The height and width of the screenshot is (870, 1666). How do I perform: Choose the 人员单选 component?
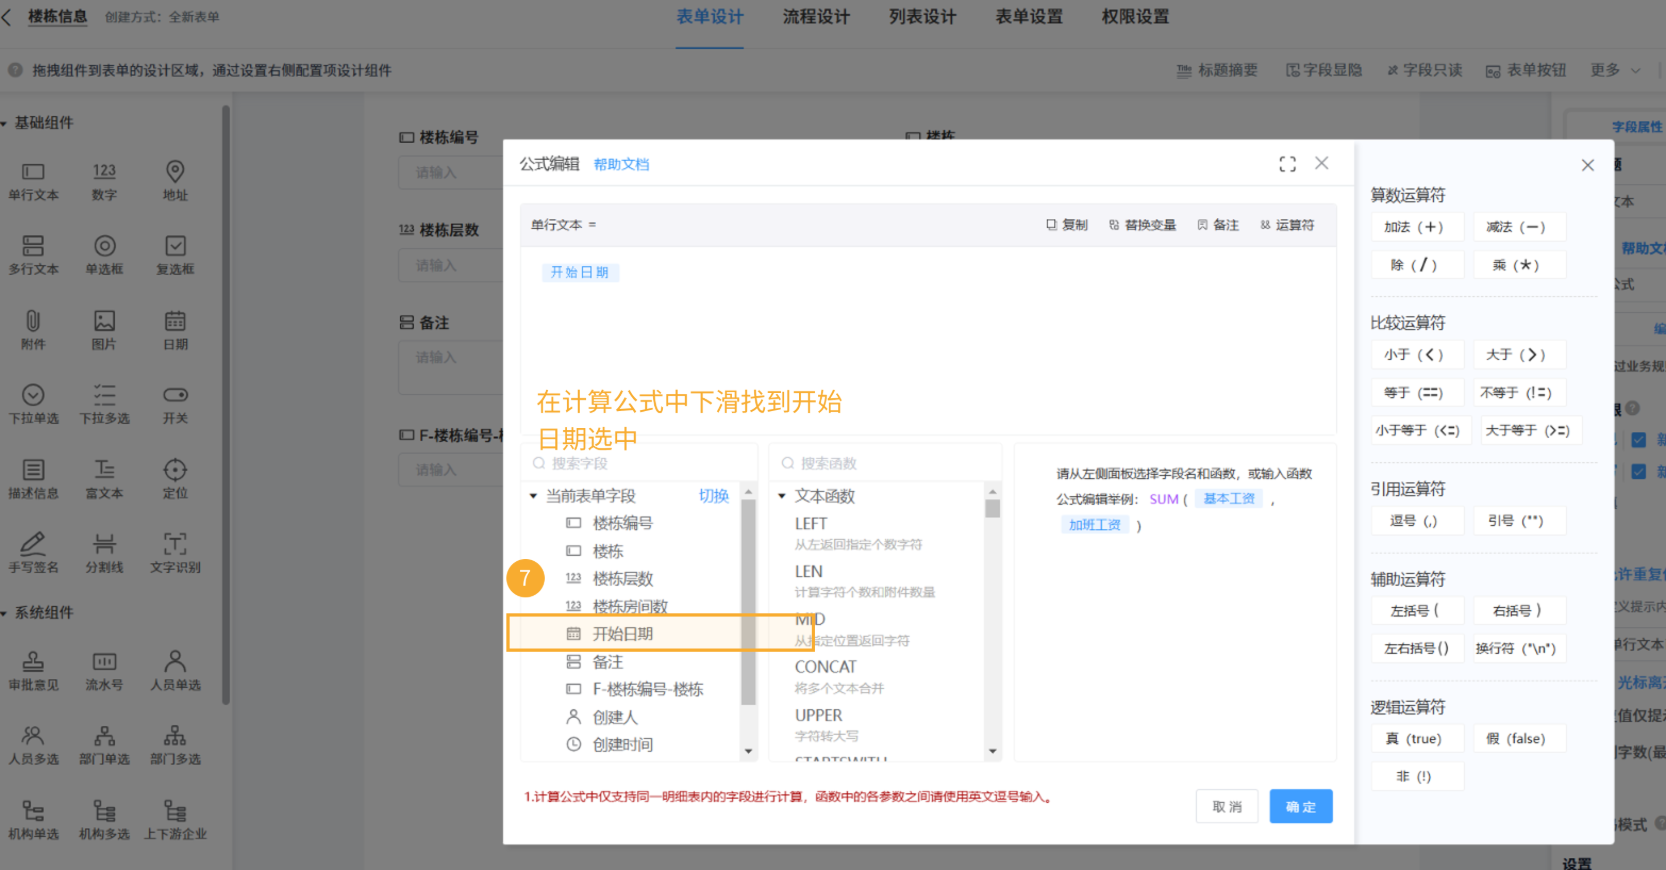[x=175, y=670]
